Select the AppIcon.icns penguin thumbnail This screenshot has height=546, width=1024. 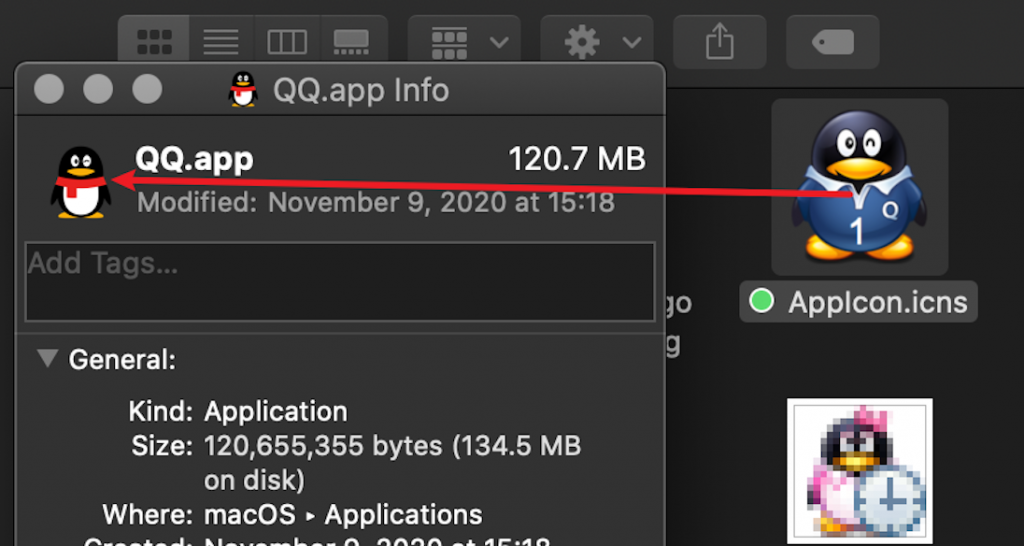point(859,187)
